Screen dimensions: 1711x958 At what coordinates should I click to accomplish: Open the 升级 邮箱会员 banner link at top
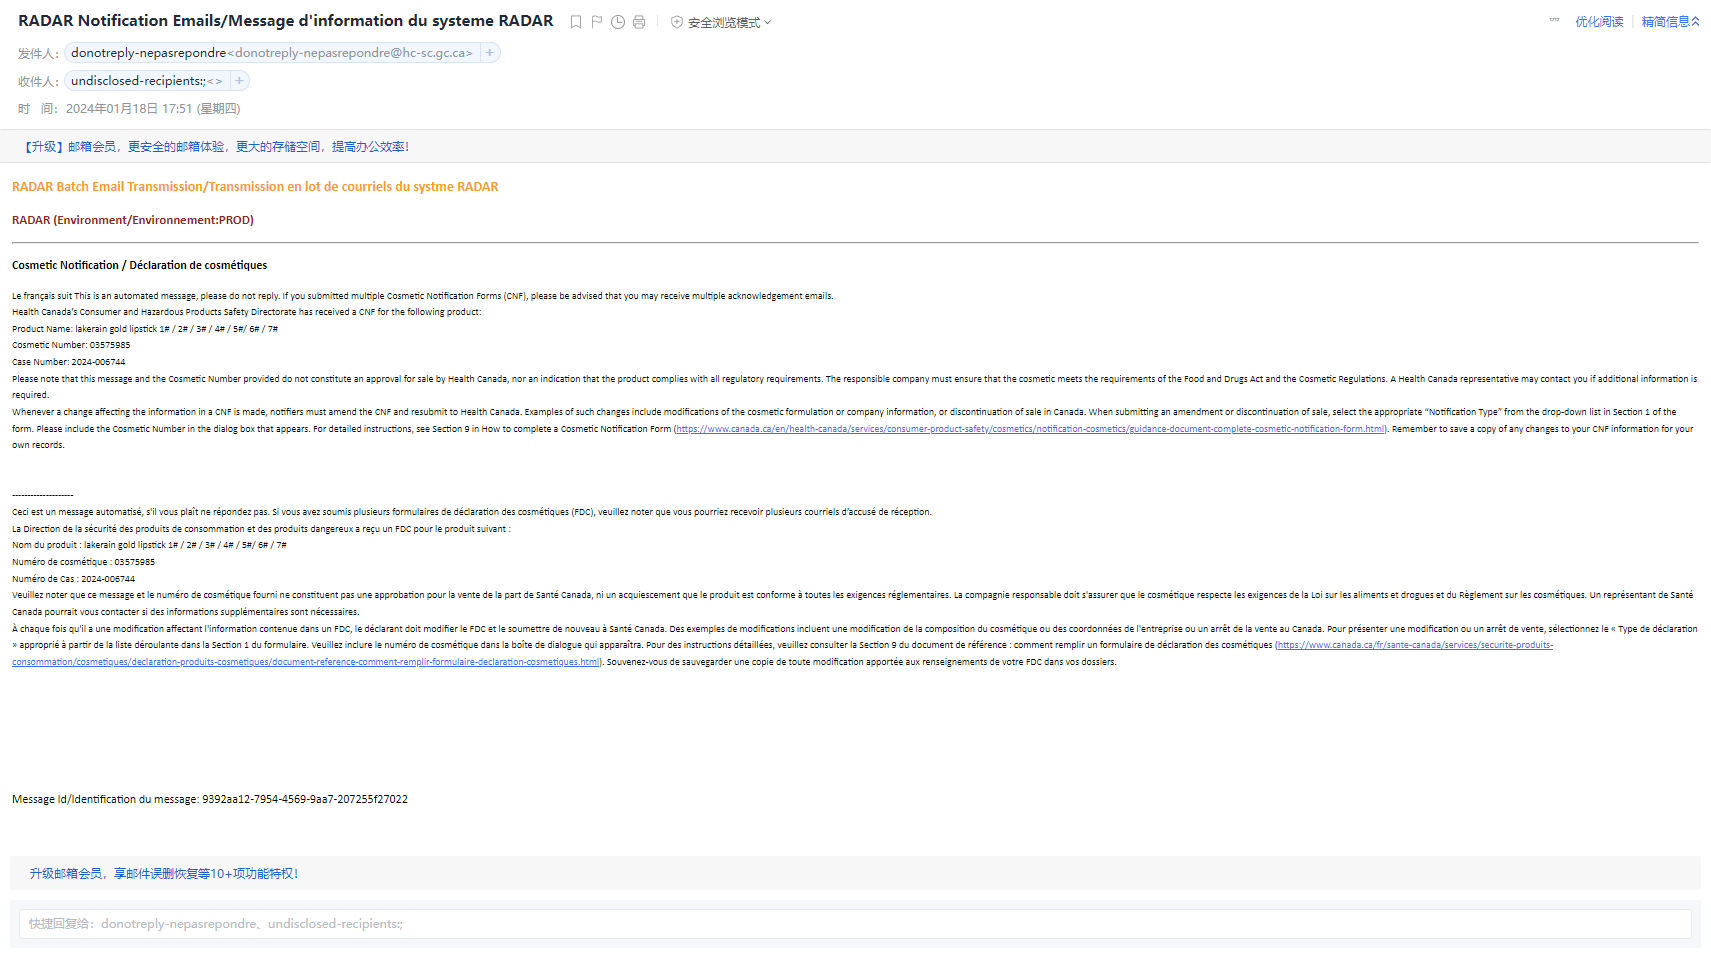pos(216,147)
